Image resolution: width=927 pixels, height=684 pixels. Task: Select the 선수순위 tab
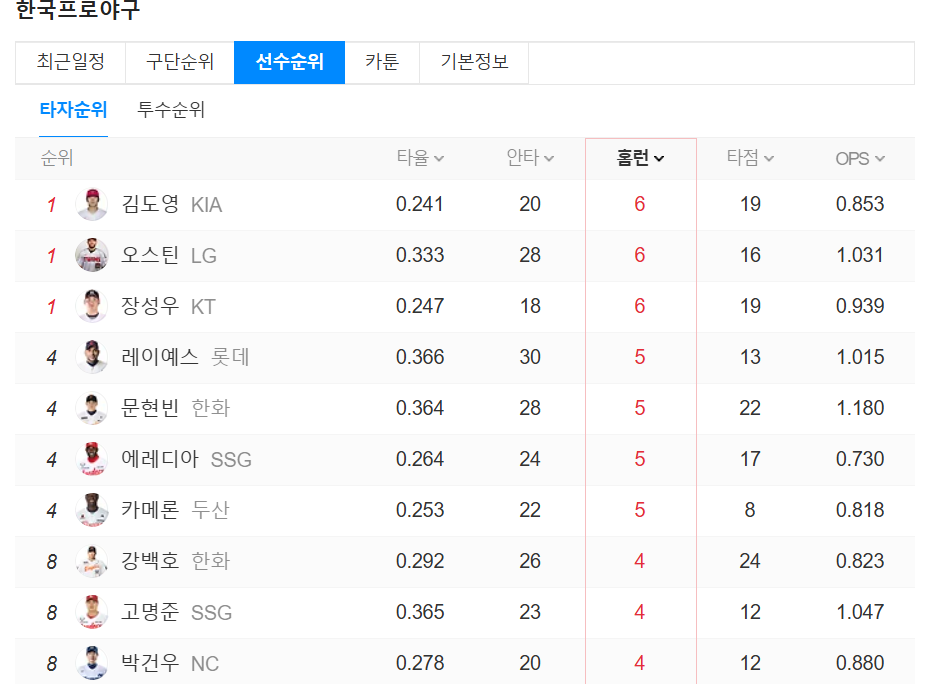coord(290,62)
